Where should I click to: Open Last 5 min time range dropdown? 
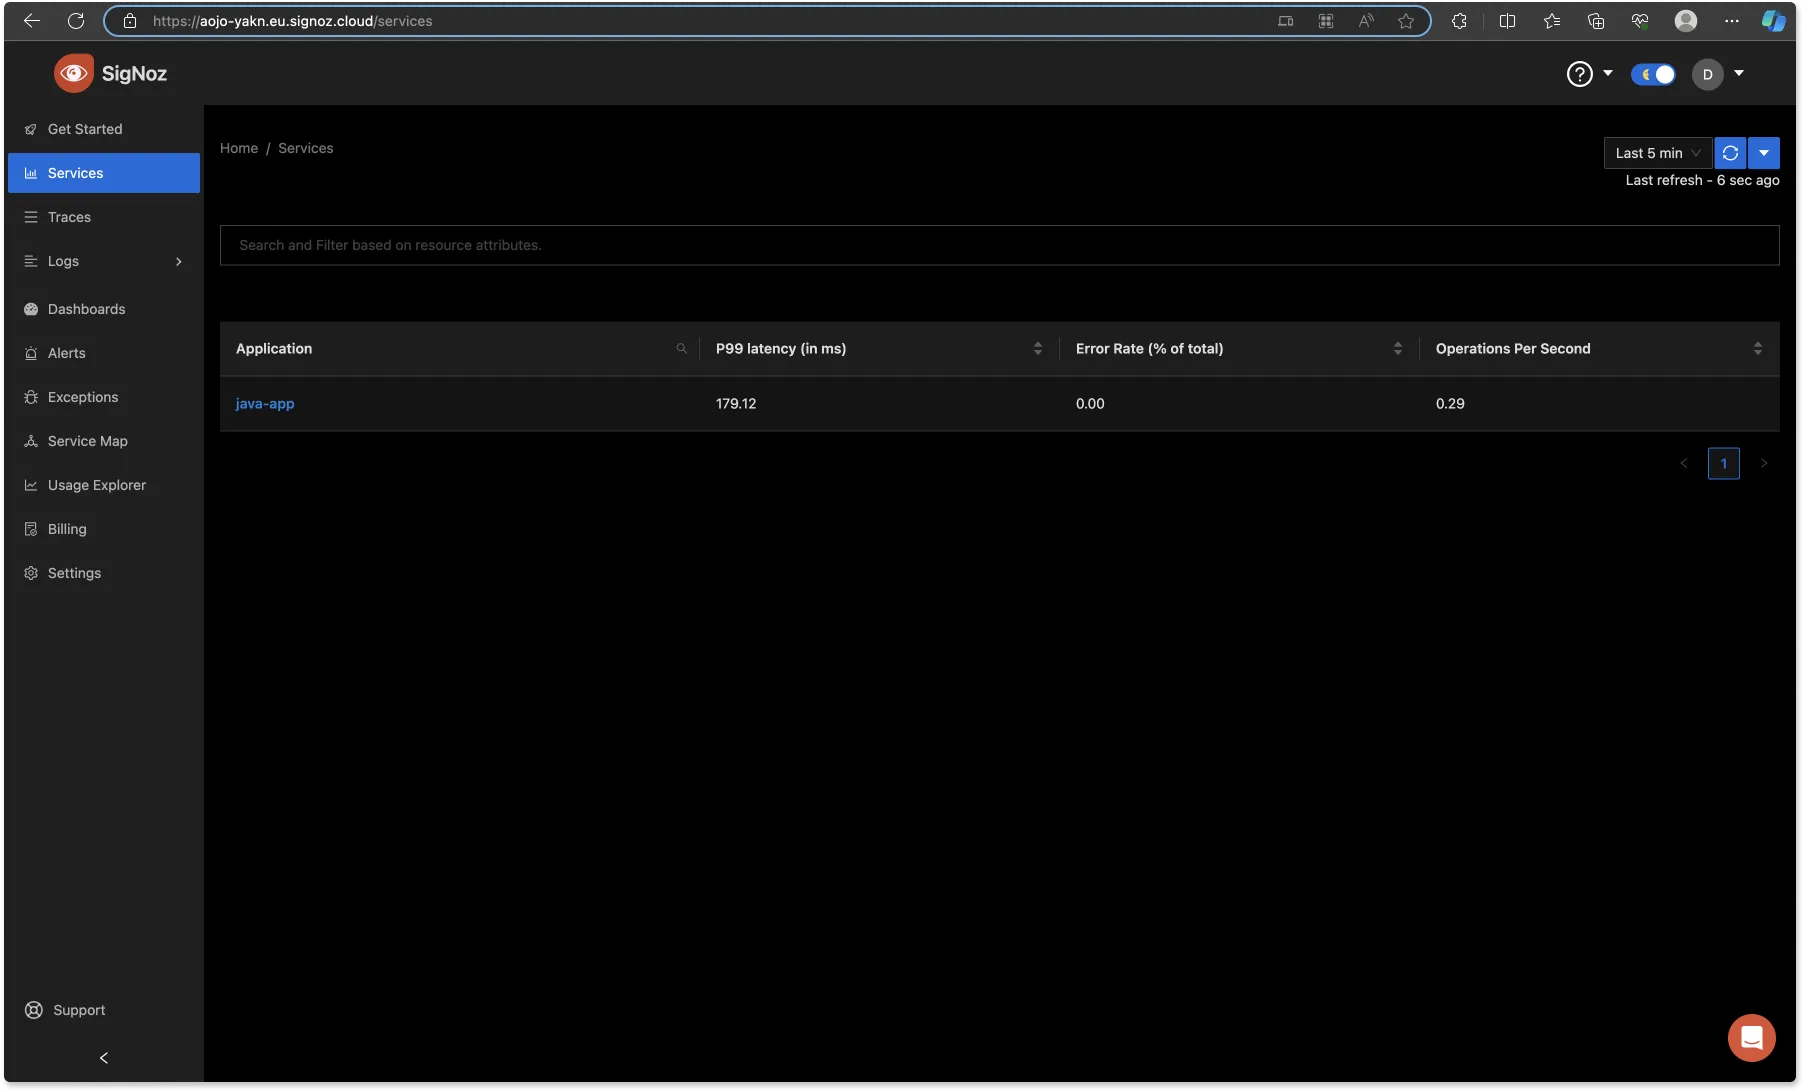pyautogui.click(x=1657, y=153)
